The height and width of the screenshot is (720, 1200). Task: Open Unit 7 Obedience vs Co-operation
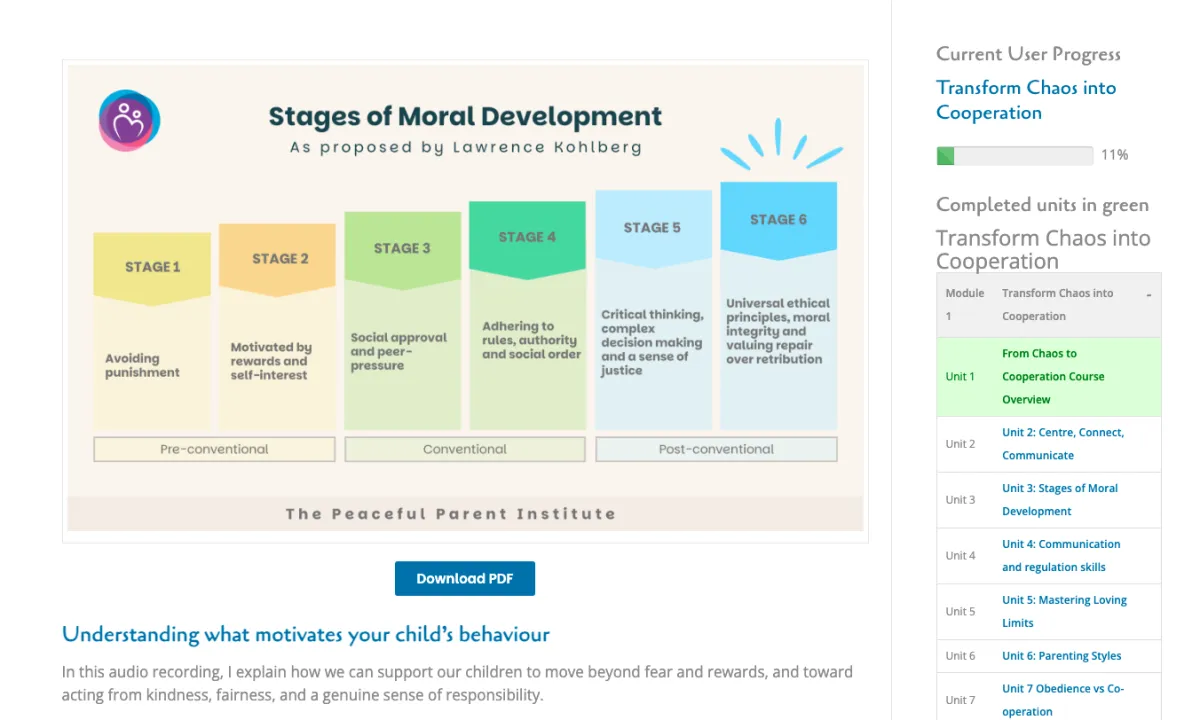click(x=1063, y=700)
